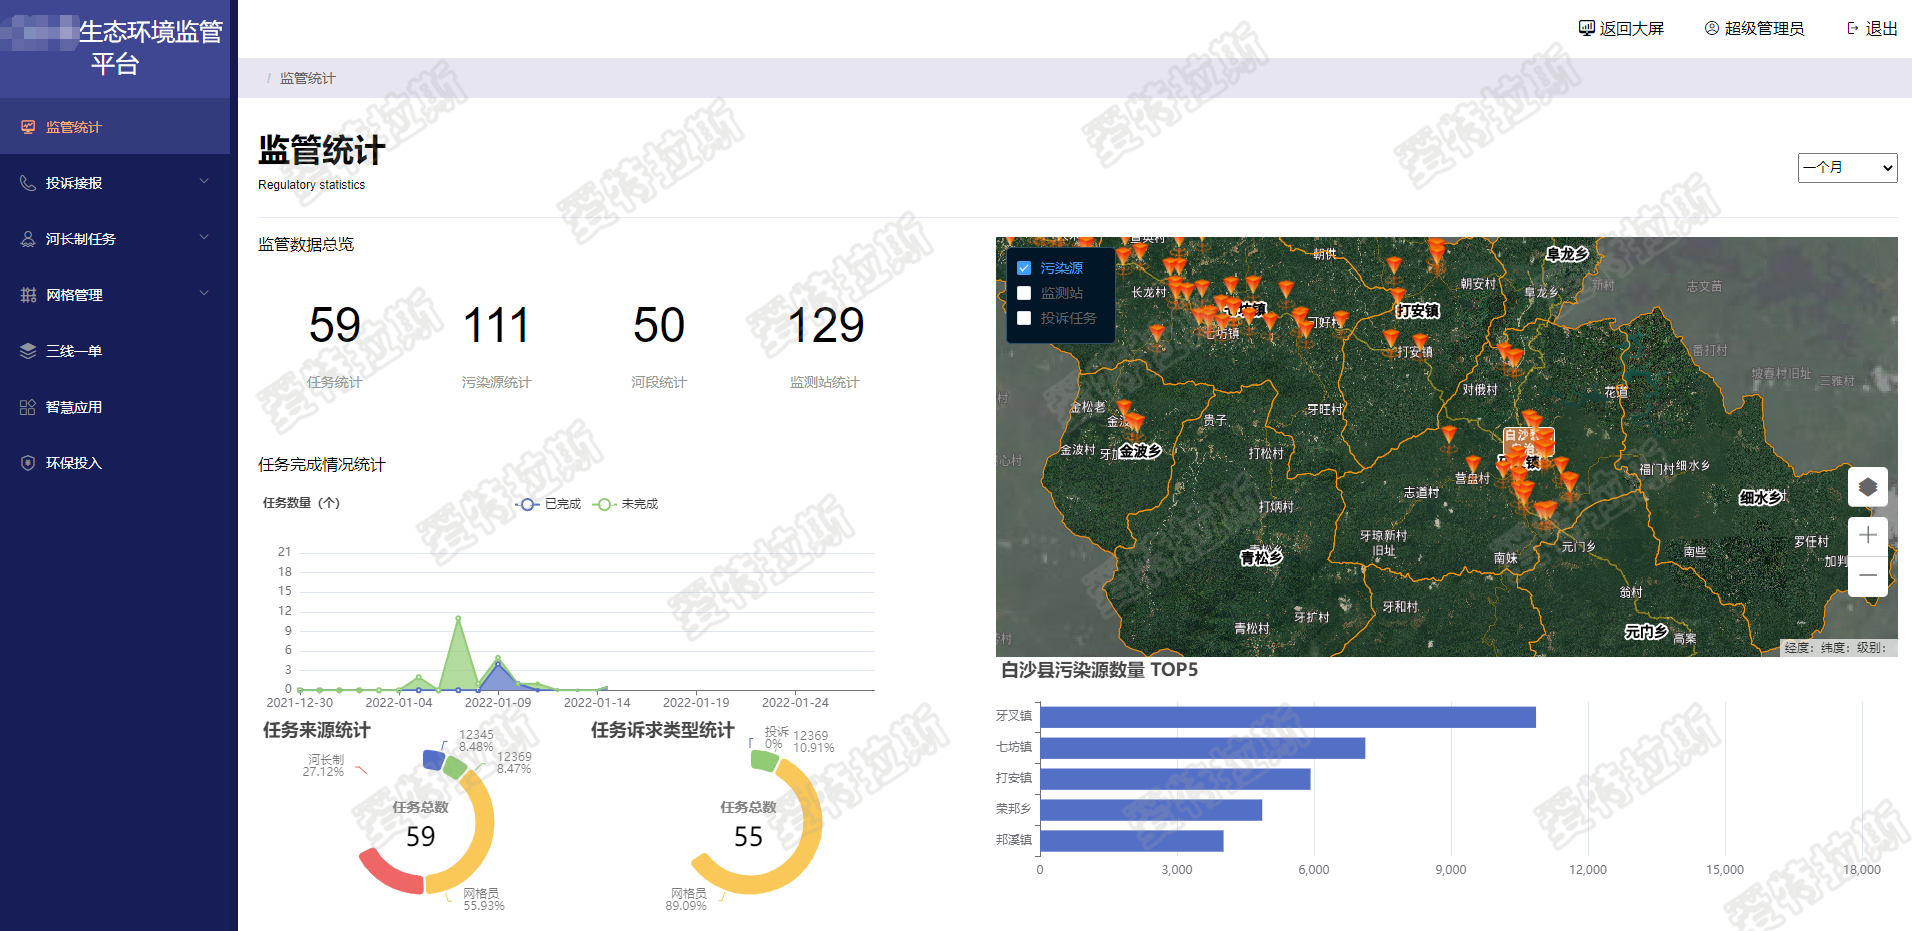Expand the 投诉接报 submenu chevron
Viewport: 1912px width, 931px height.
click(204, 182)
